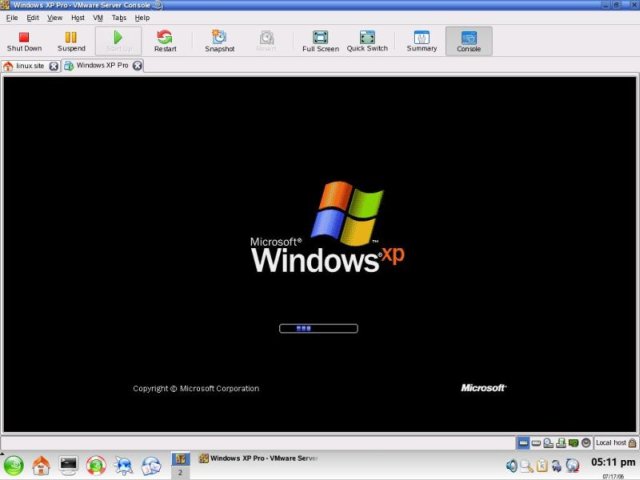Suspend the virtual machine

(71, 41)
